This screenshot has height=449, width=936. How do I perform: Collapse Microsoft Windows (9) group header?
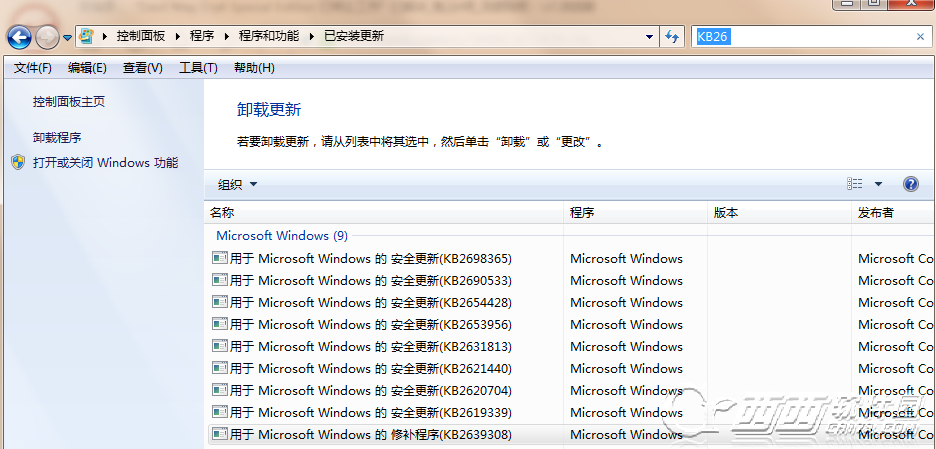point(282,236)
